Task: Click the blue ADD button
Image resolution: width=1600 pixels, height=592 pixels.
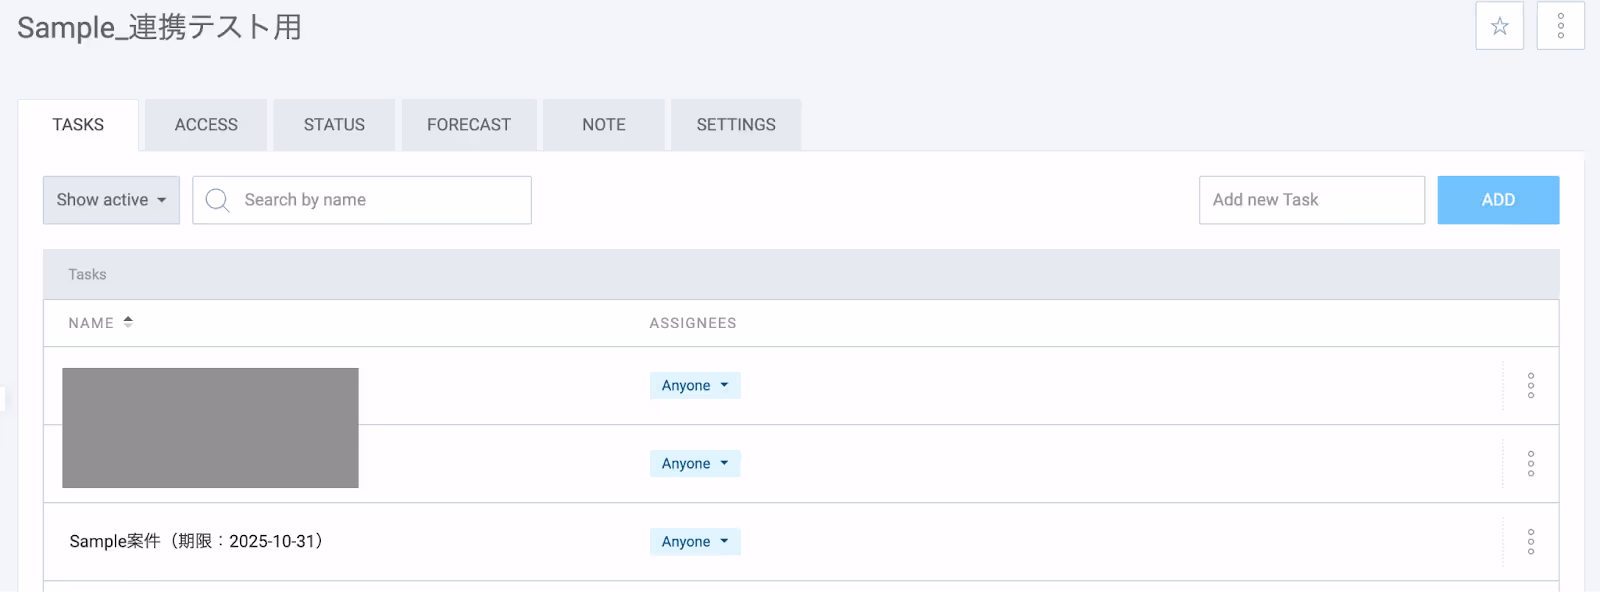Action: click(x=1498, y=200)
